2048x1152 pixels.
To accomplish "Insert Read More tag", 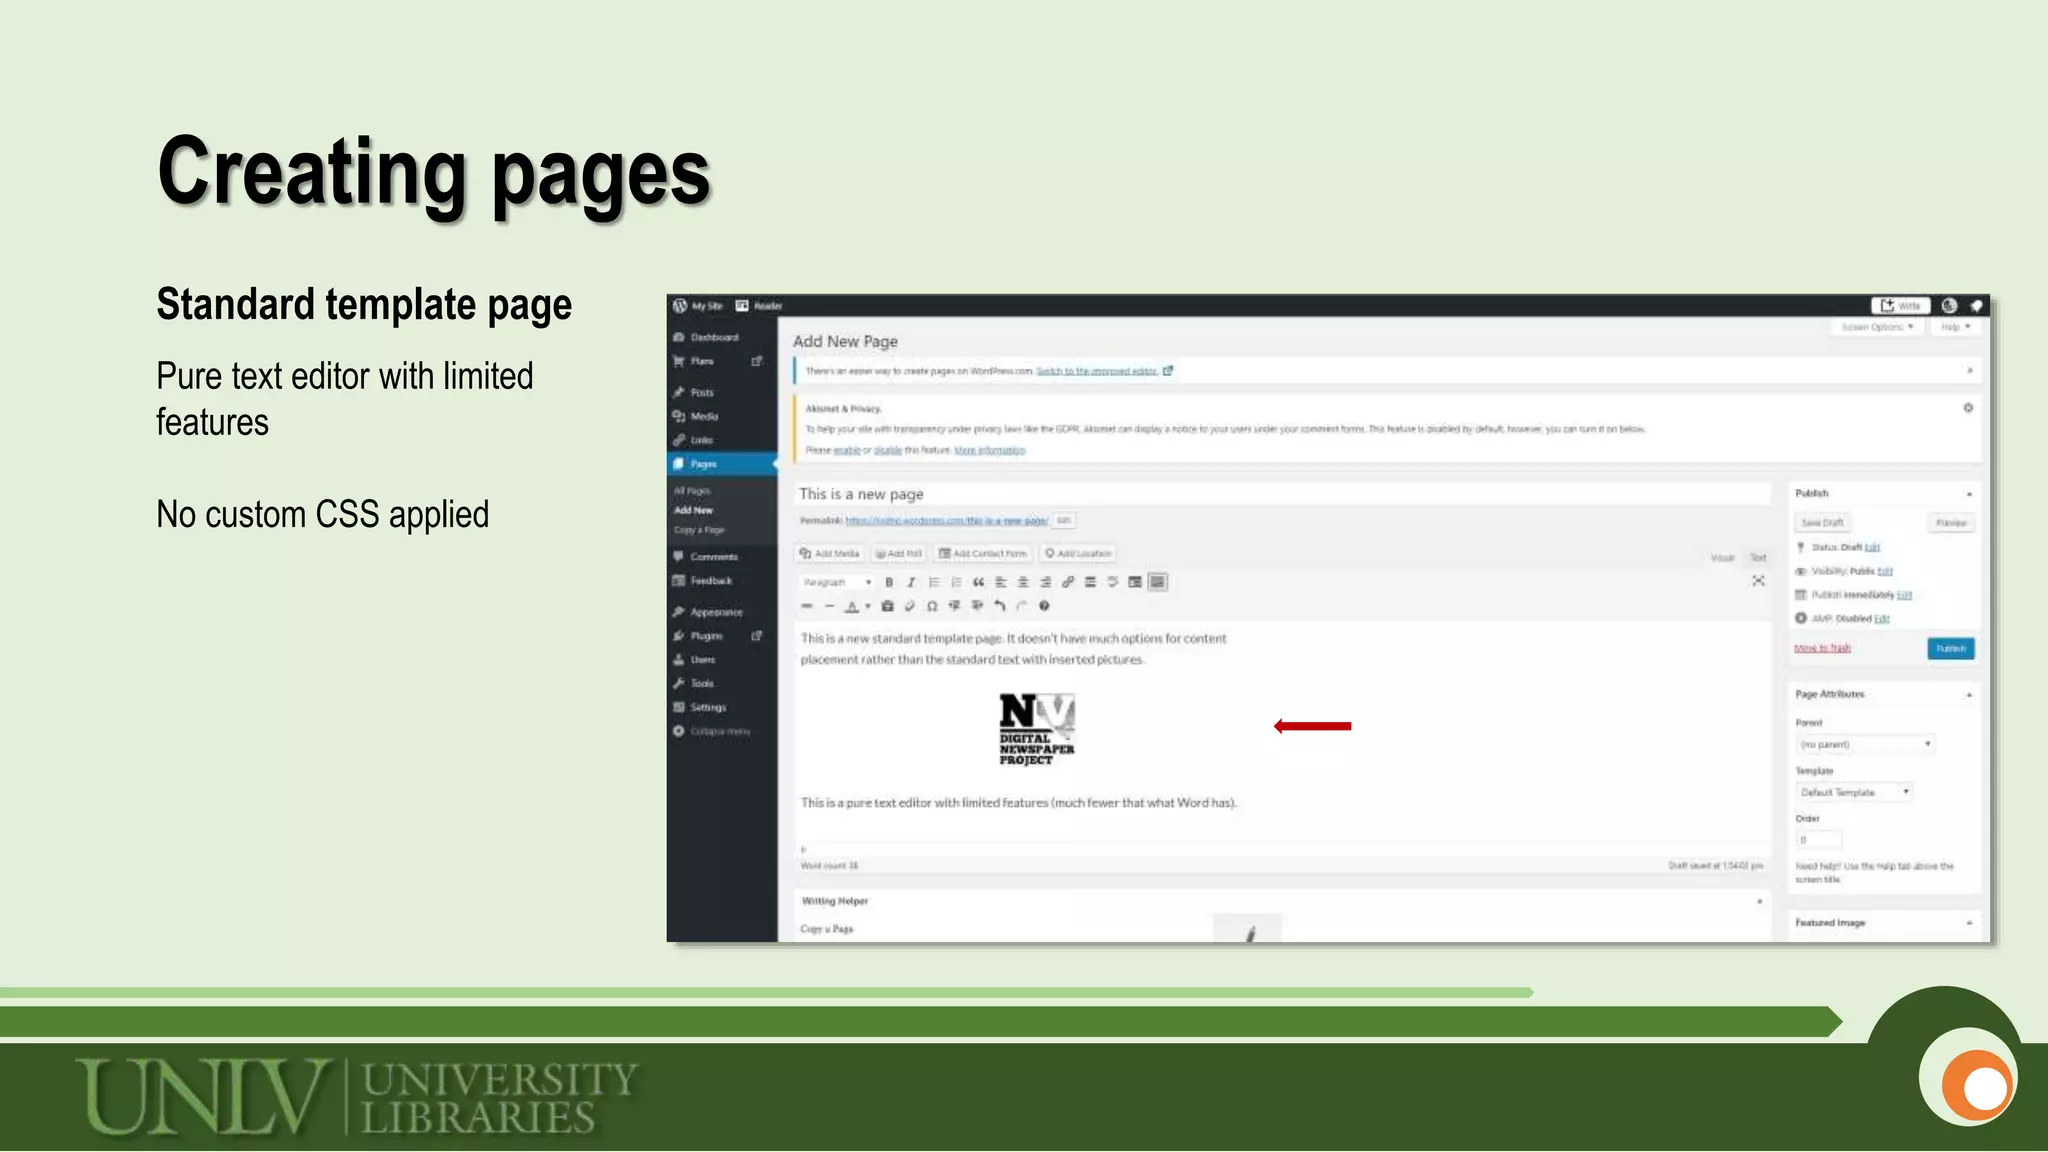I will [x=1090, y=582].
